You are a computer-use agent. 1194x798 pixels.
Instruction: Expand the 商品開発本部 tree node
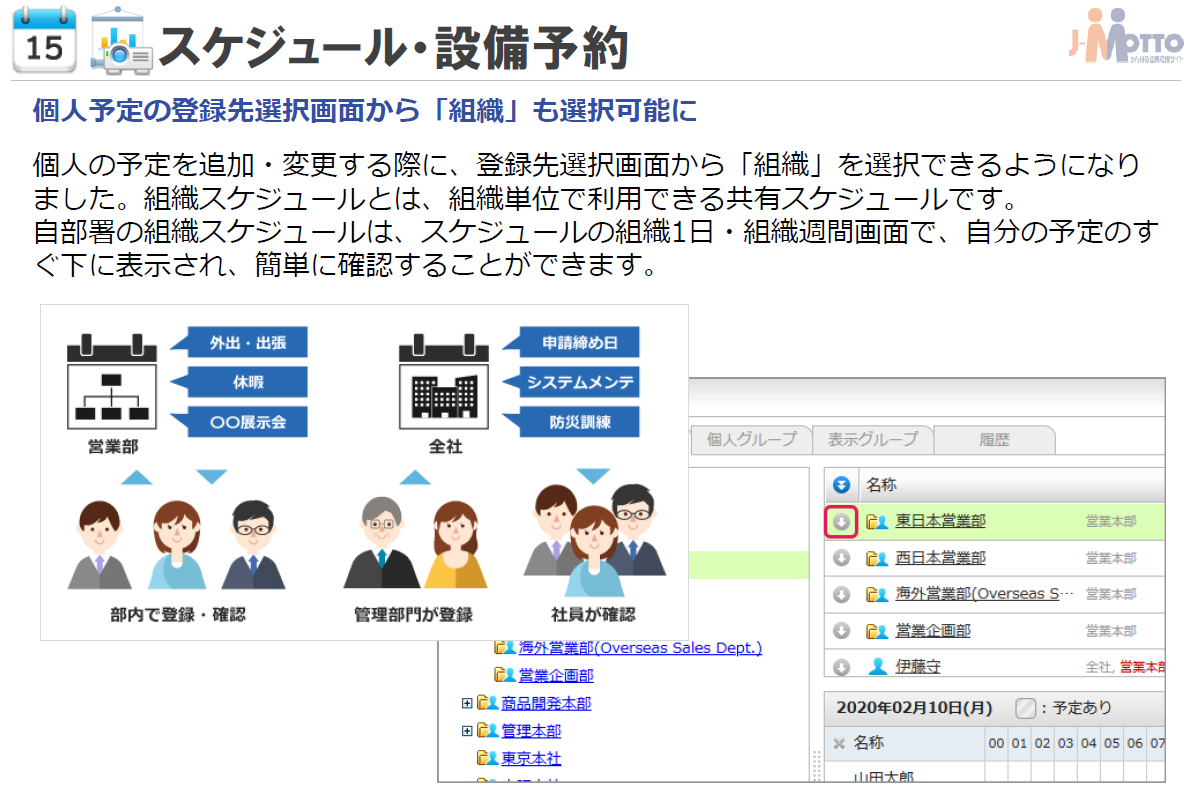pos(467,703)
